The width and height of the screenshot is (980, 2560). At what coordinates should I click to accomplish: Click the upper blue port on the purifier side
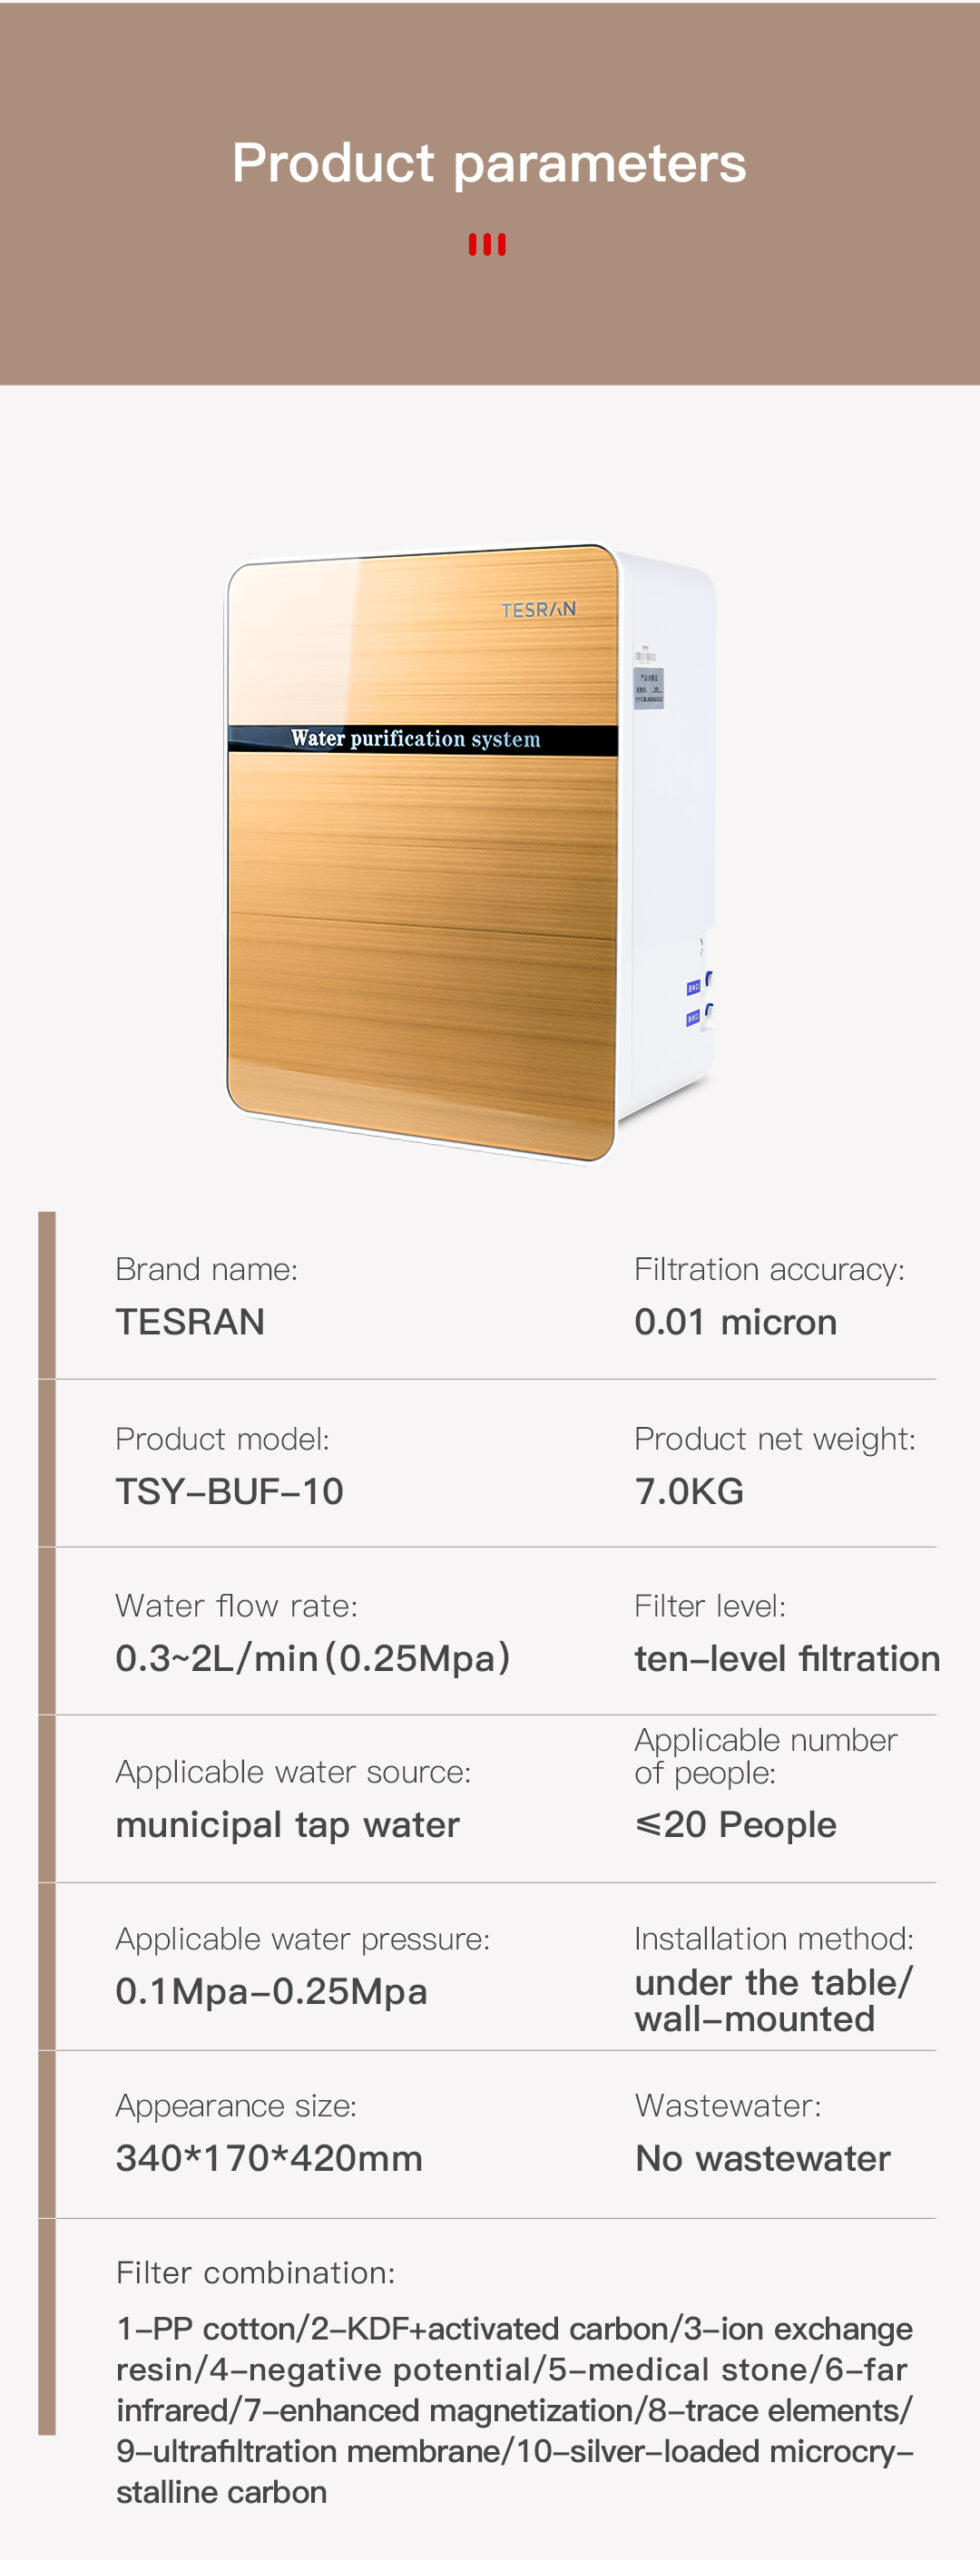pos(694,988)
